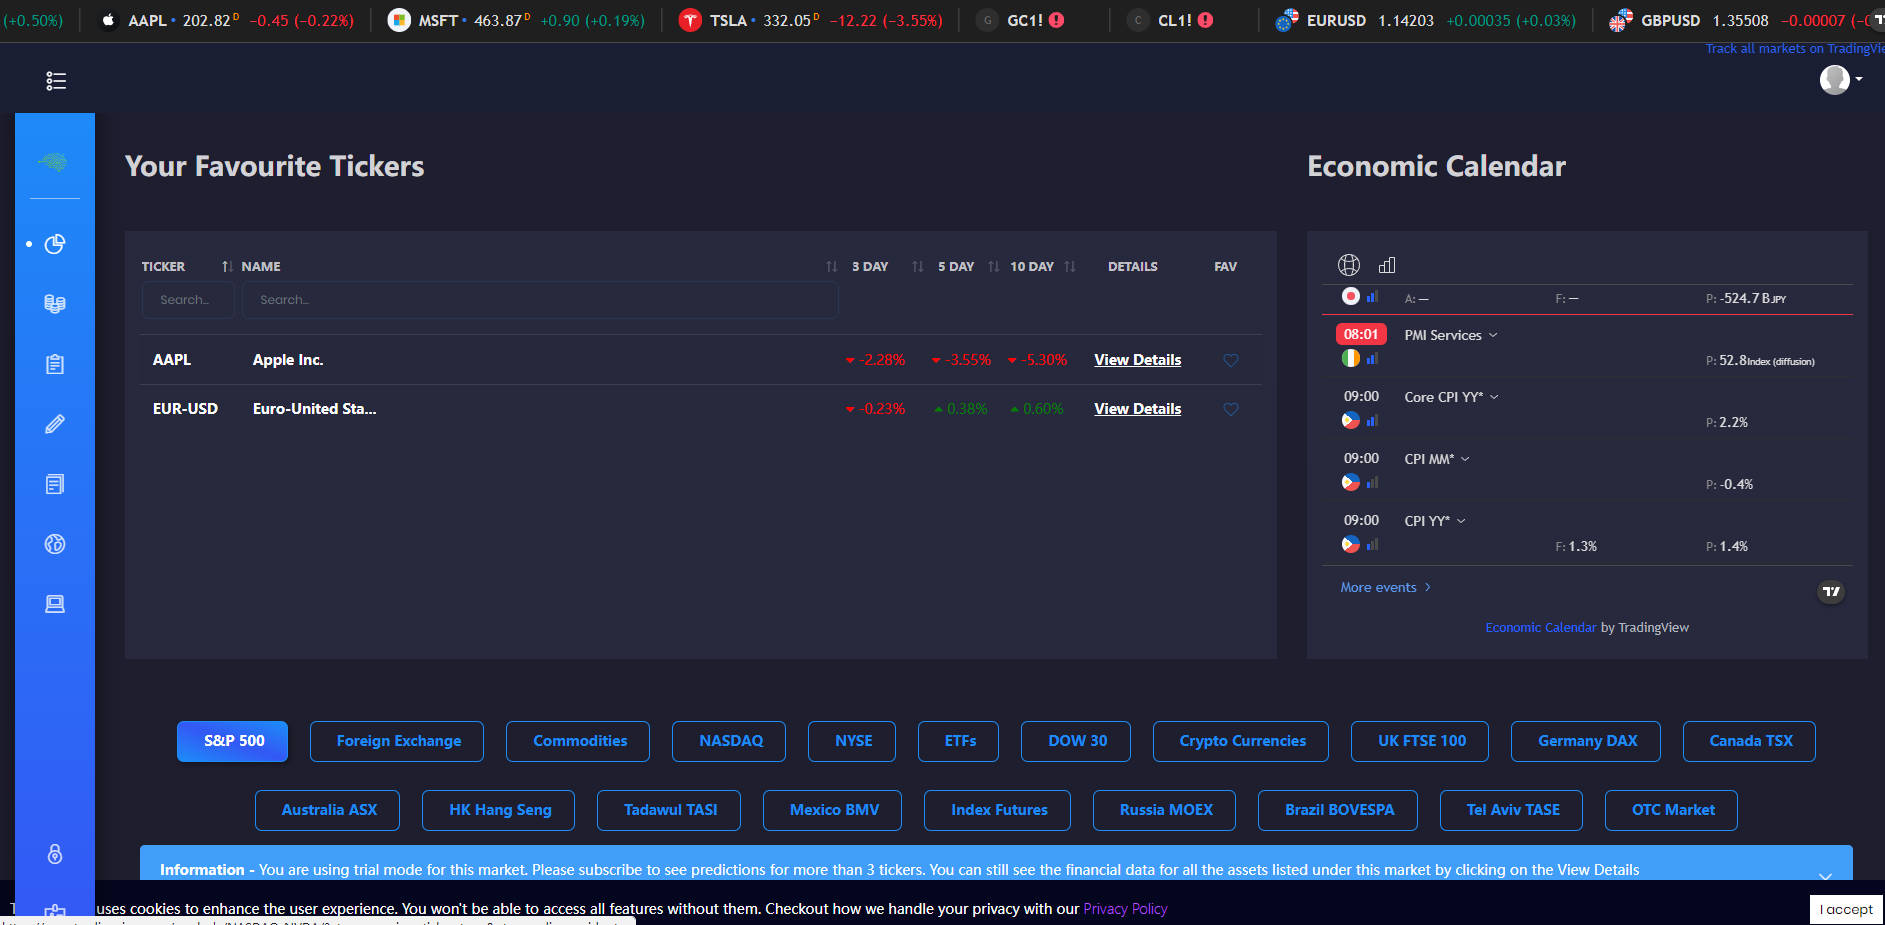Click the coin stacks sidebar icon

[55, 304]
